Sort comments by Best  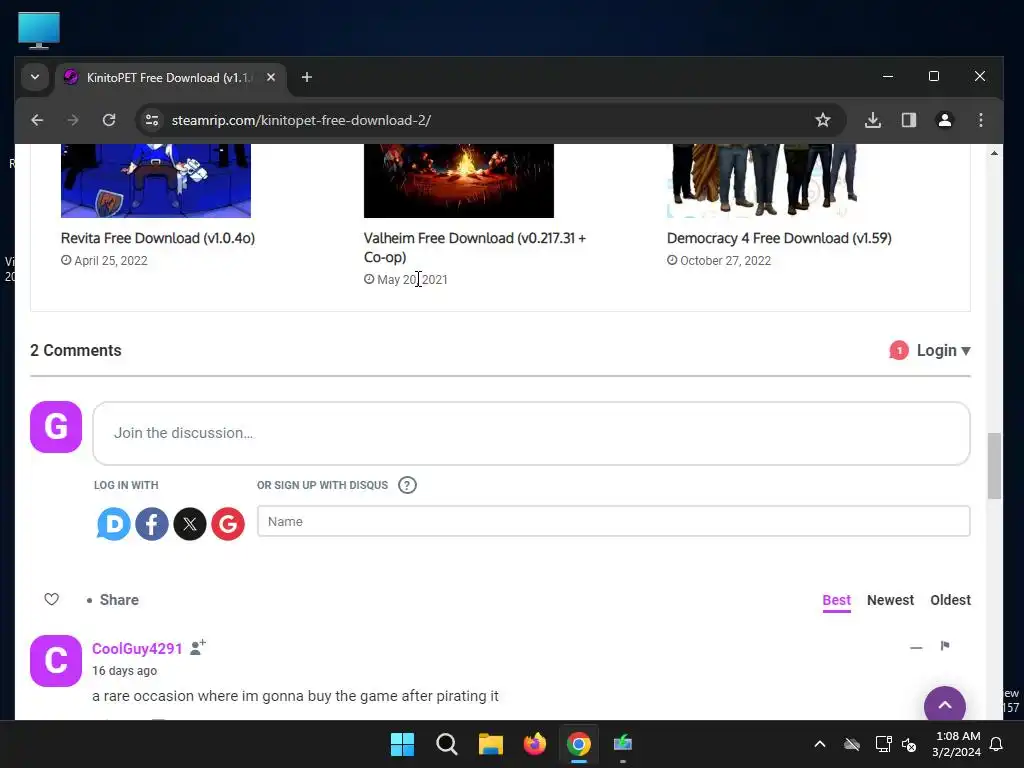pyautogui.click(x=837, y=600)
